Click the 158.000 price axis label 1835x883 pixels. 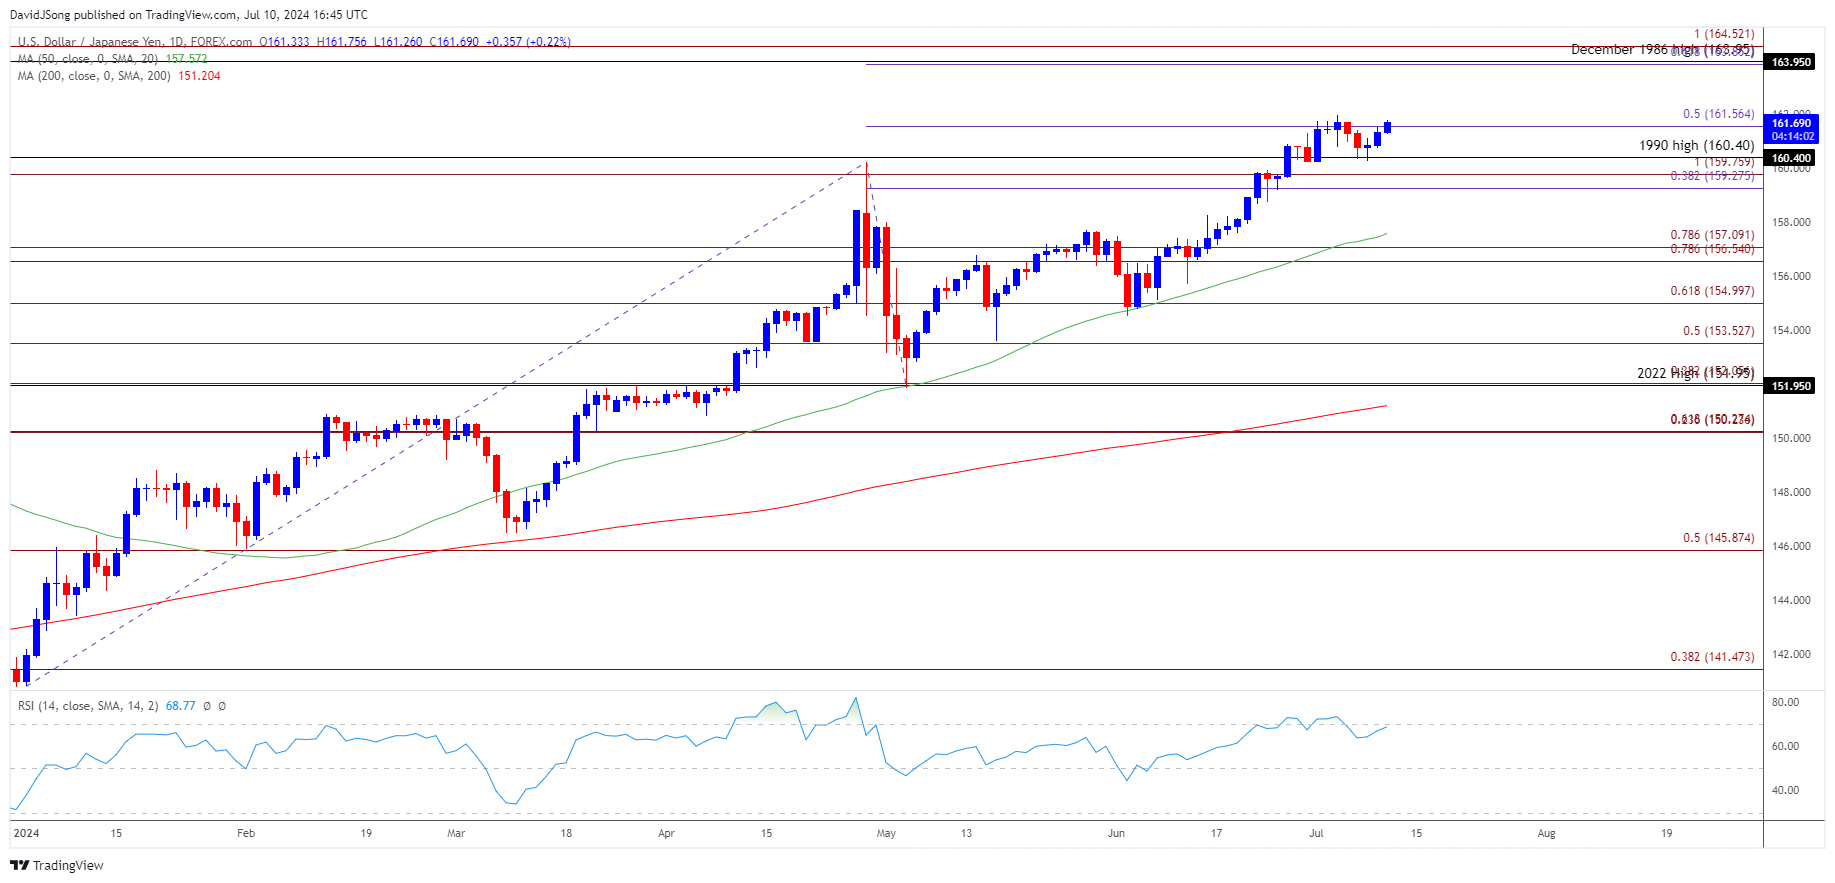tap(1791, 222)
